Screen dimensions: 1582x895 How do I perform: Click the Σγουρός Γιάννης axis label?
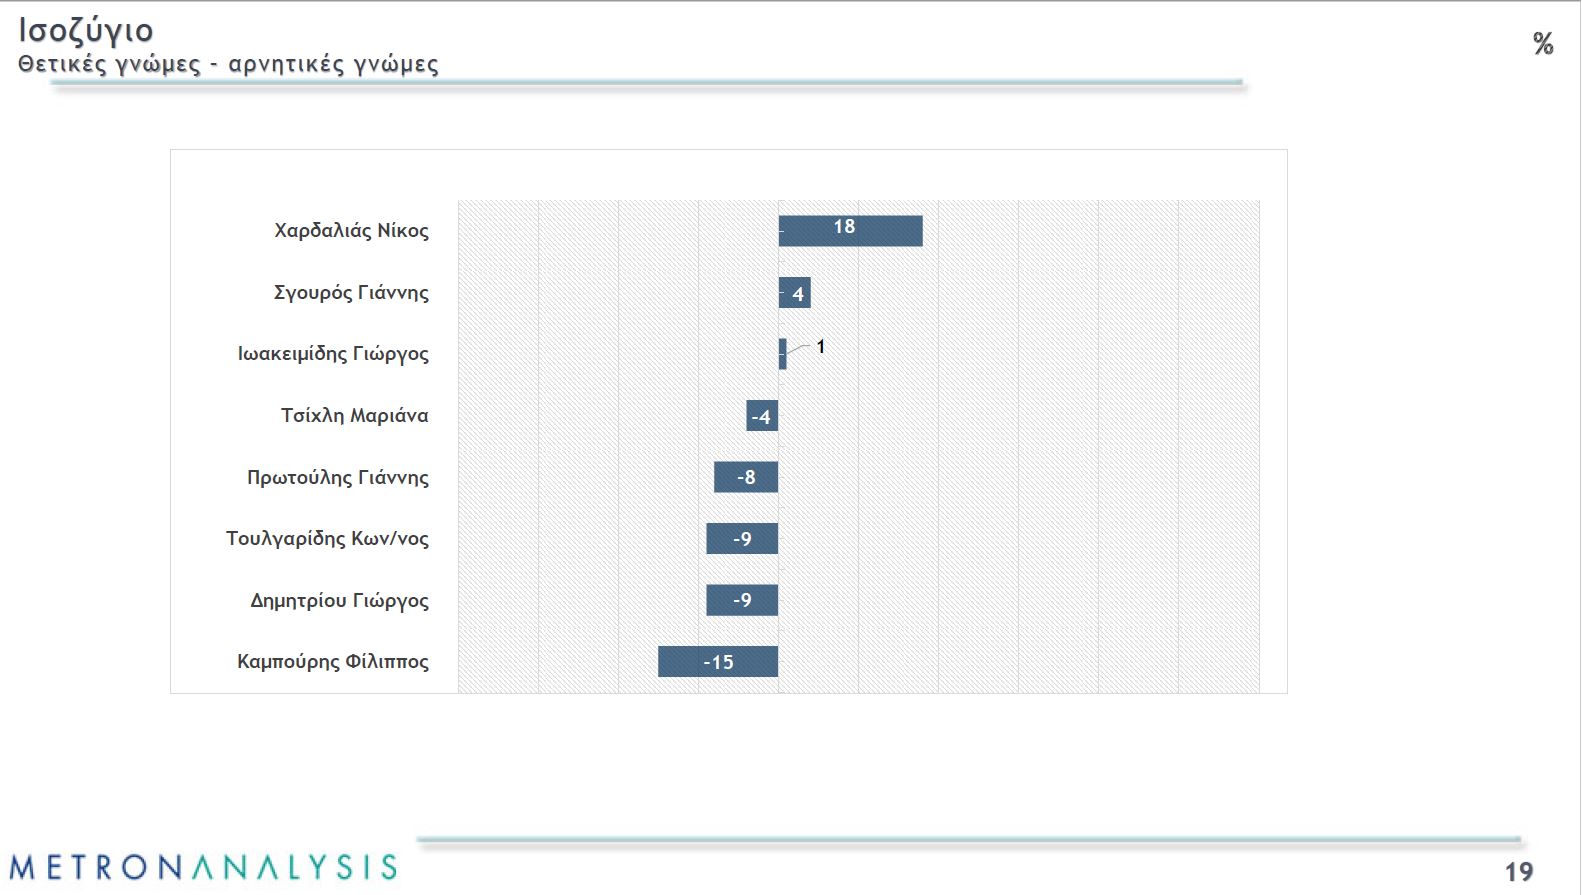[351, 293]
